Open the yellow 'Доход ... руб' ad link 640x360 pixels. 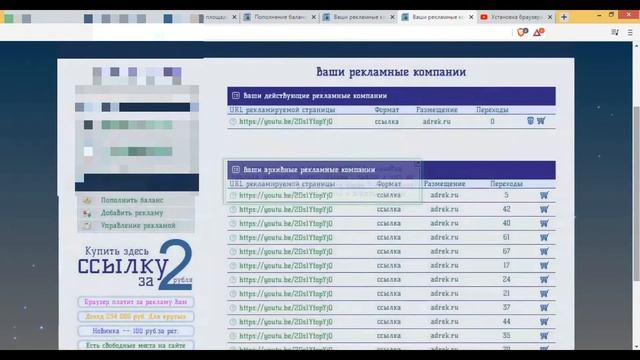[136, 317]
